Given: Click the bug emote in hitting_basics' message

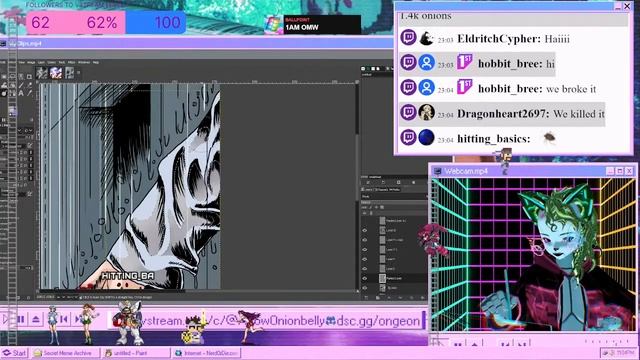Looking at the screenshot, I should (549, 138).
